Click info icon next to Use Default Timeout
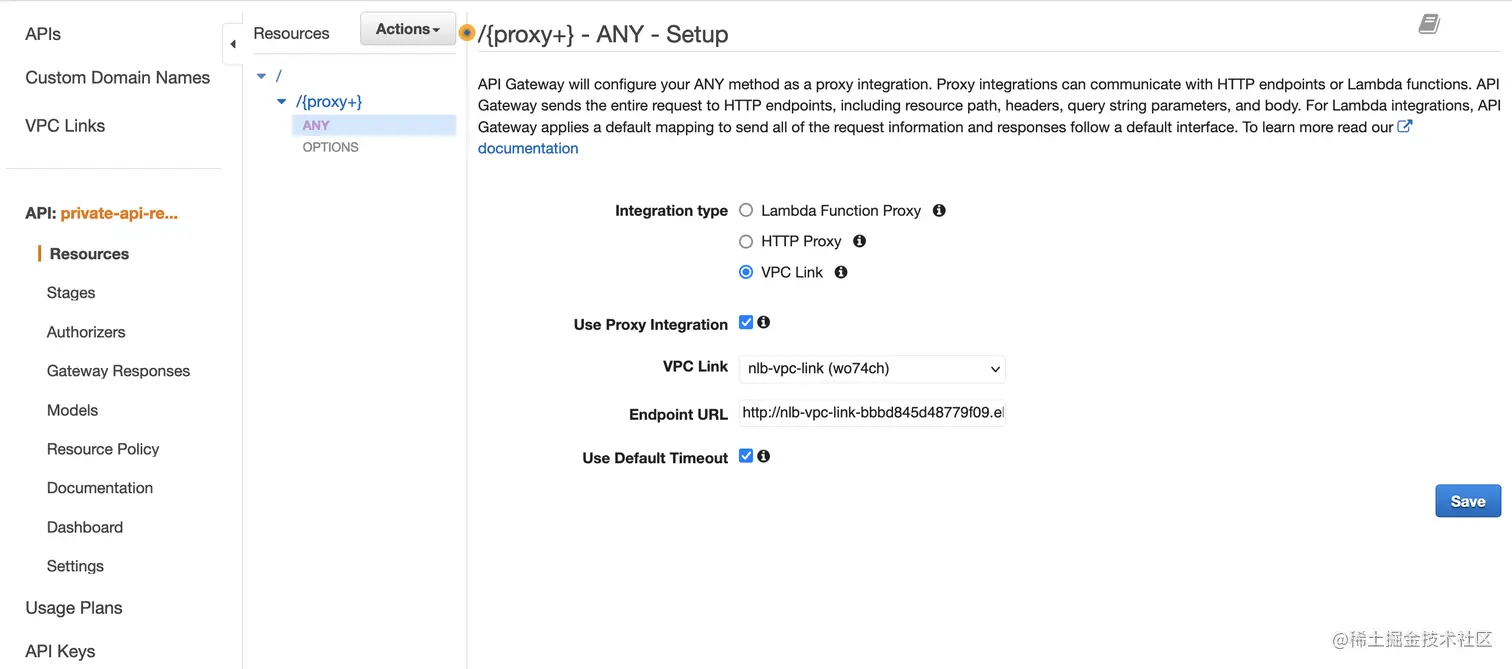1512x669 pixels. (764, 456)
